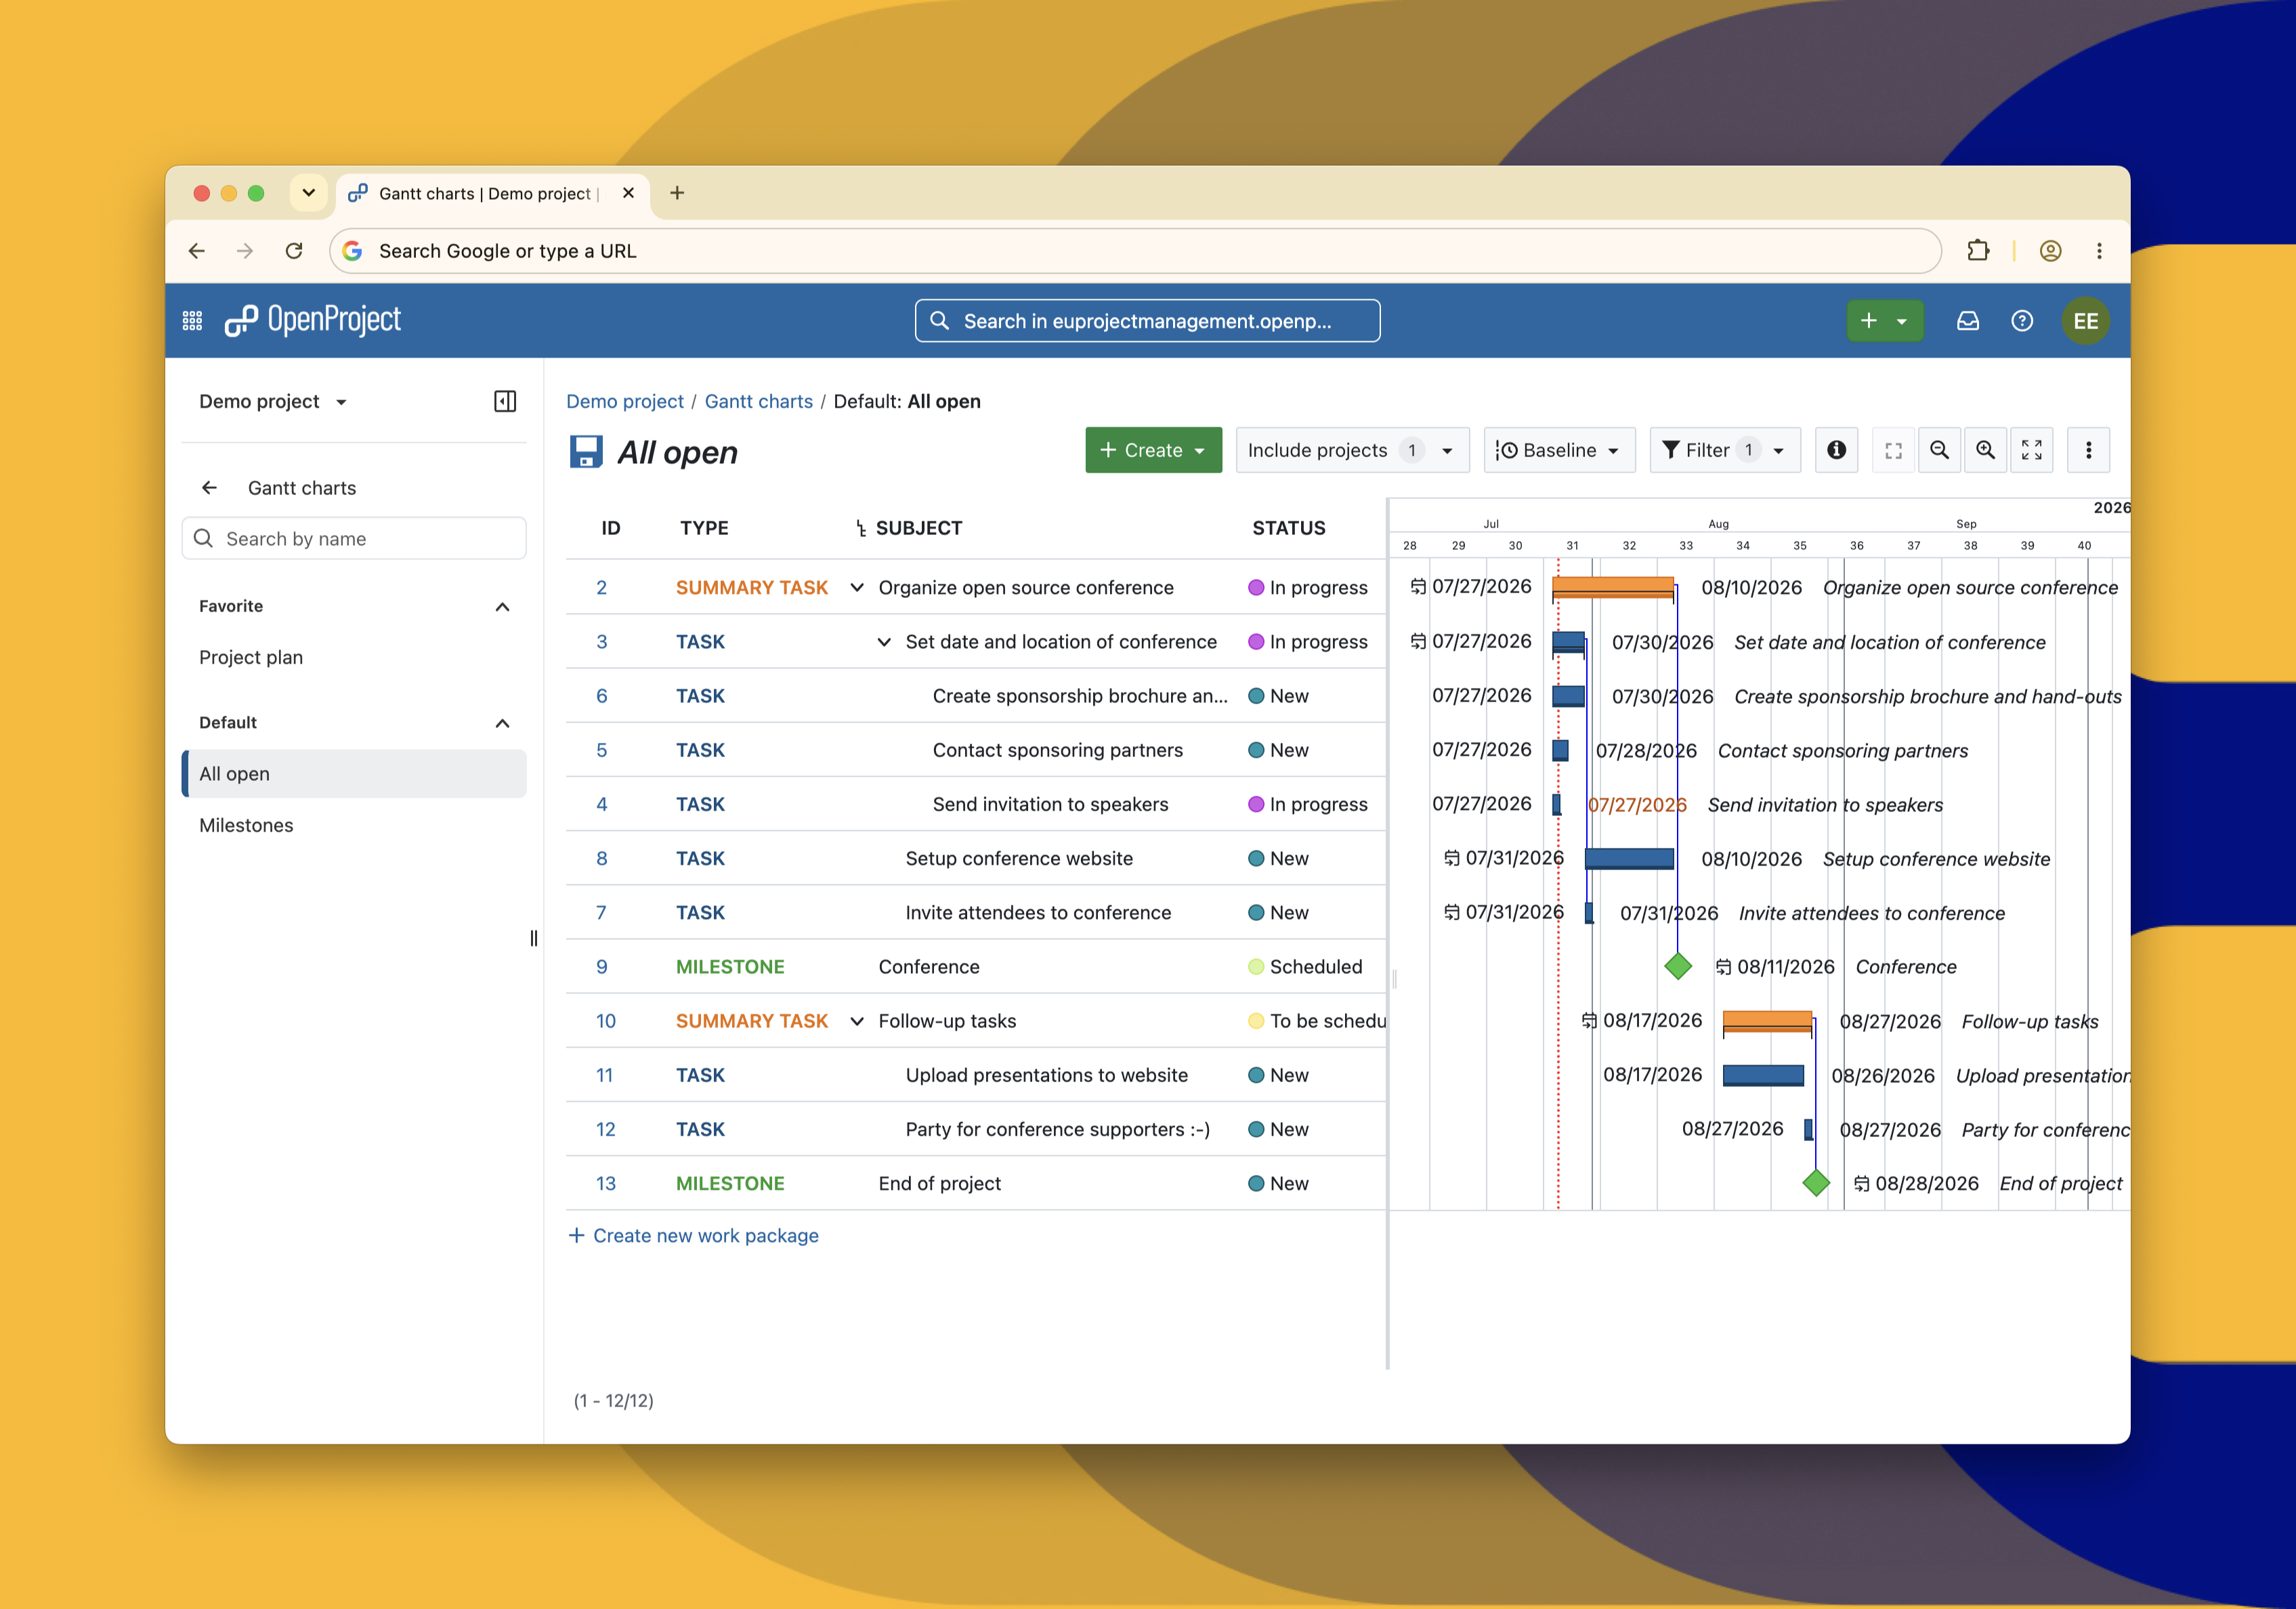This screenshot has height=1609, width=2296.
Task: Click the TYPE column header
Action: tap(704, 529)
